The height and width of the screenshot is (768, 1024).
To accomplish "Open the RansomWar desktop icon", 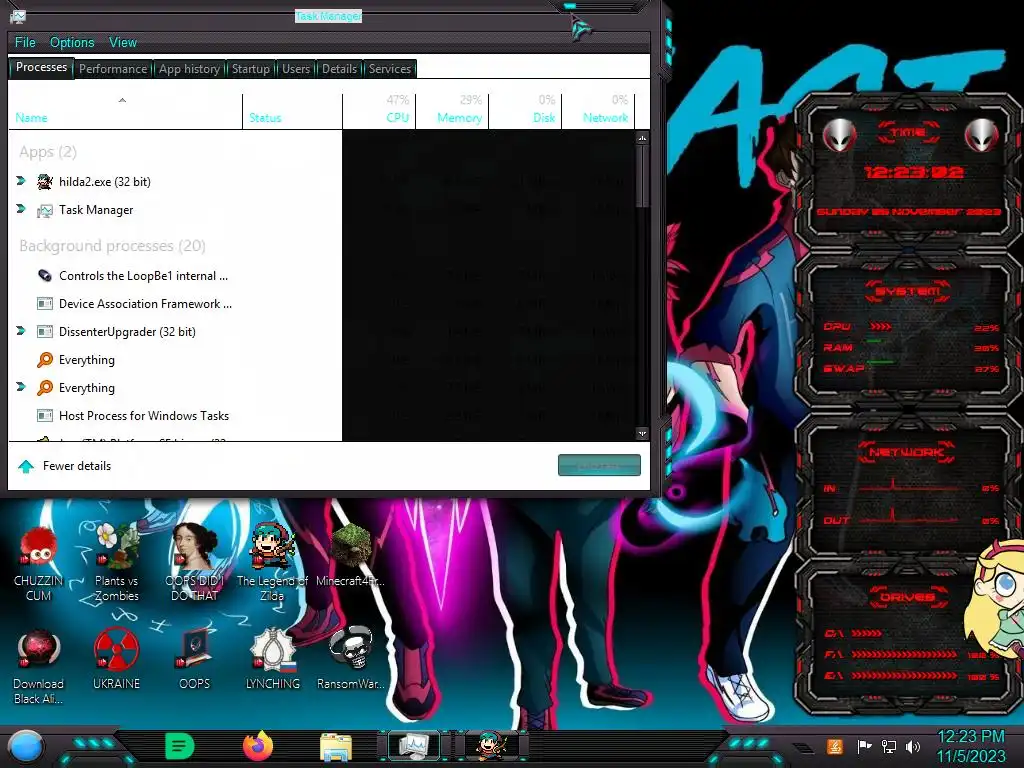I will point(351,660).
